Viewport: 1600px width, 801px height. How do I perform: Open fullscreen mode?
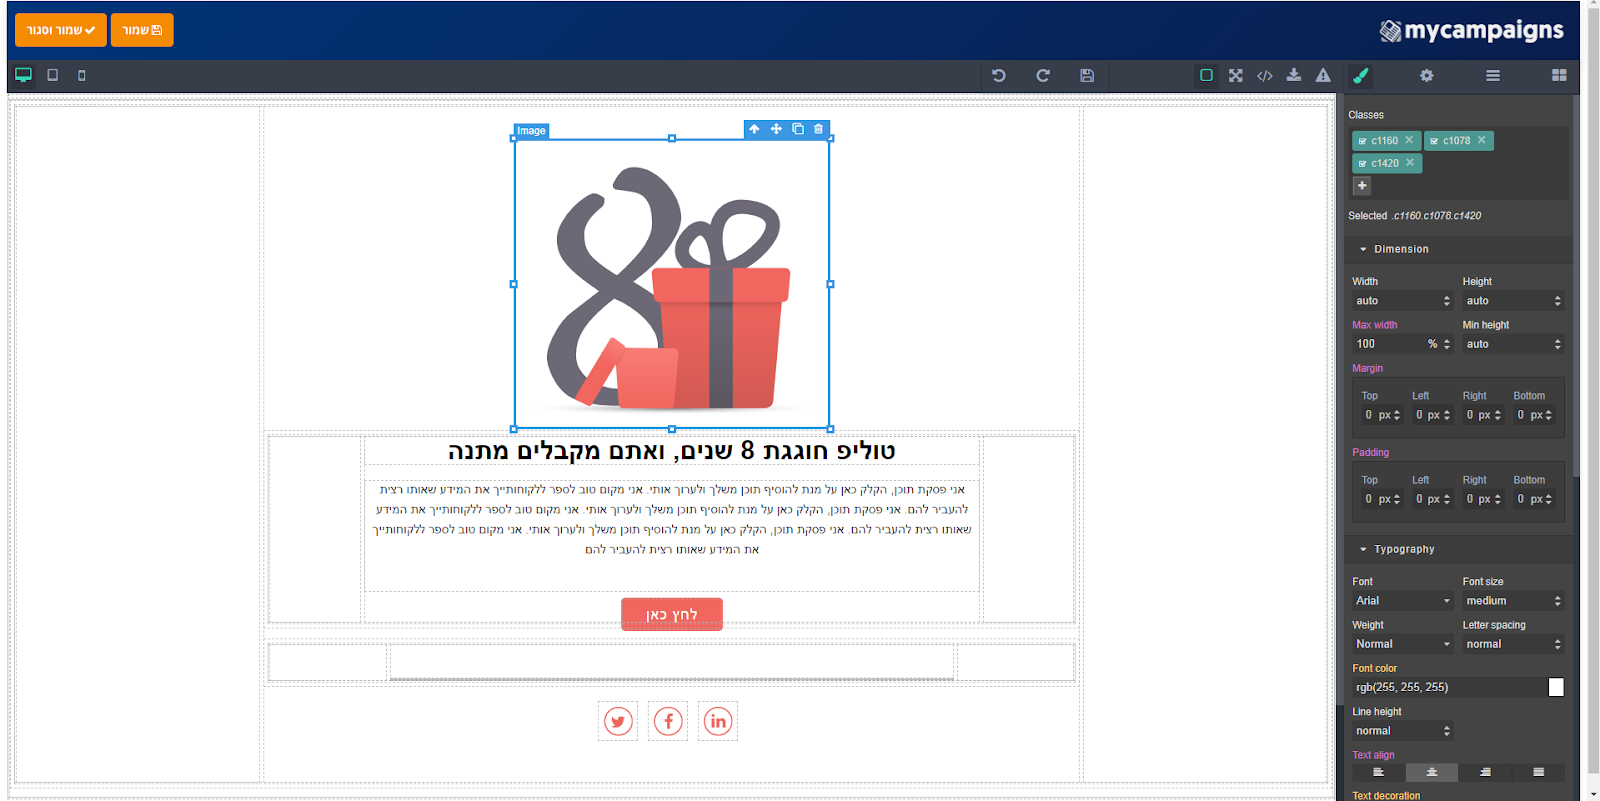tap(1236, 75)
